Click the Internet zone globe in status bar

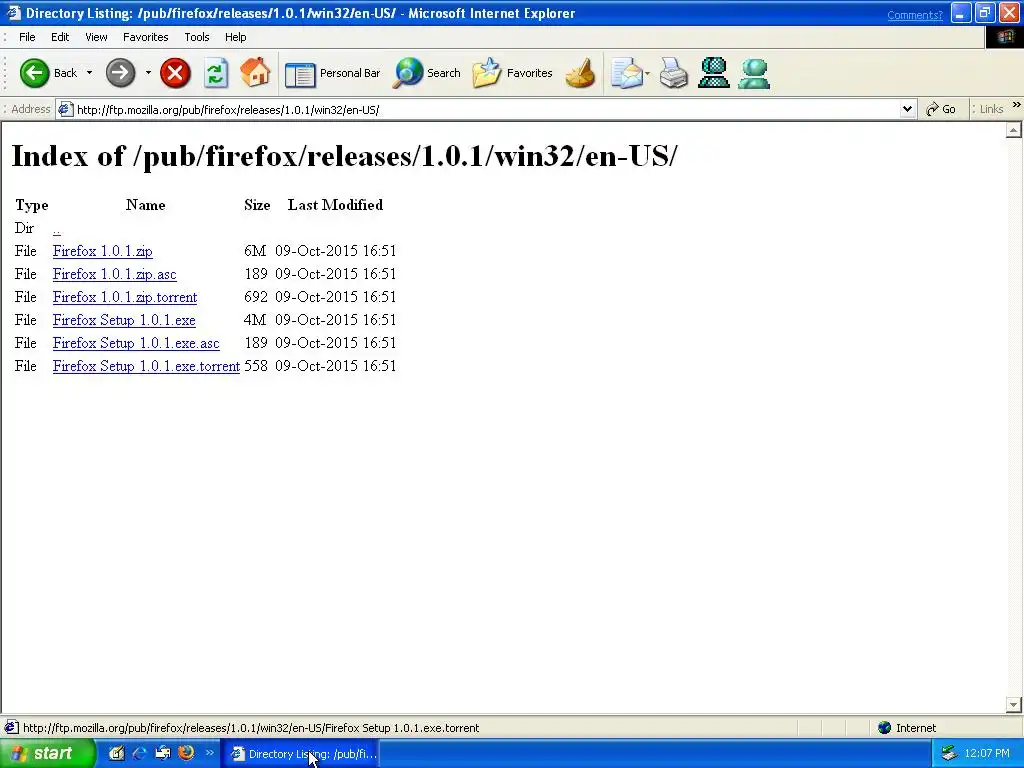click(885, 728)
